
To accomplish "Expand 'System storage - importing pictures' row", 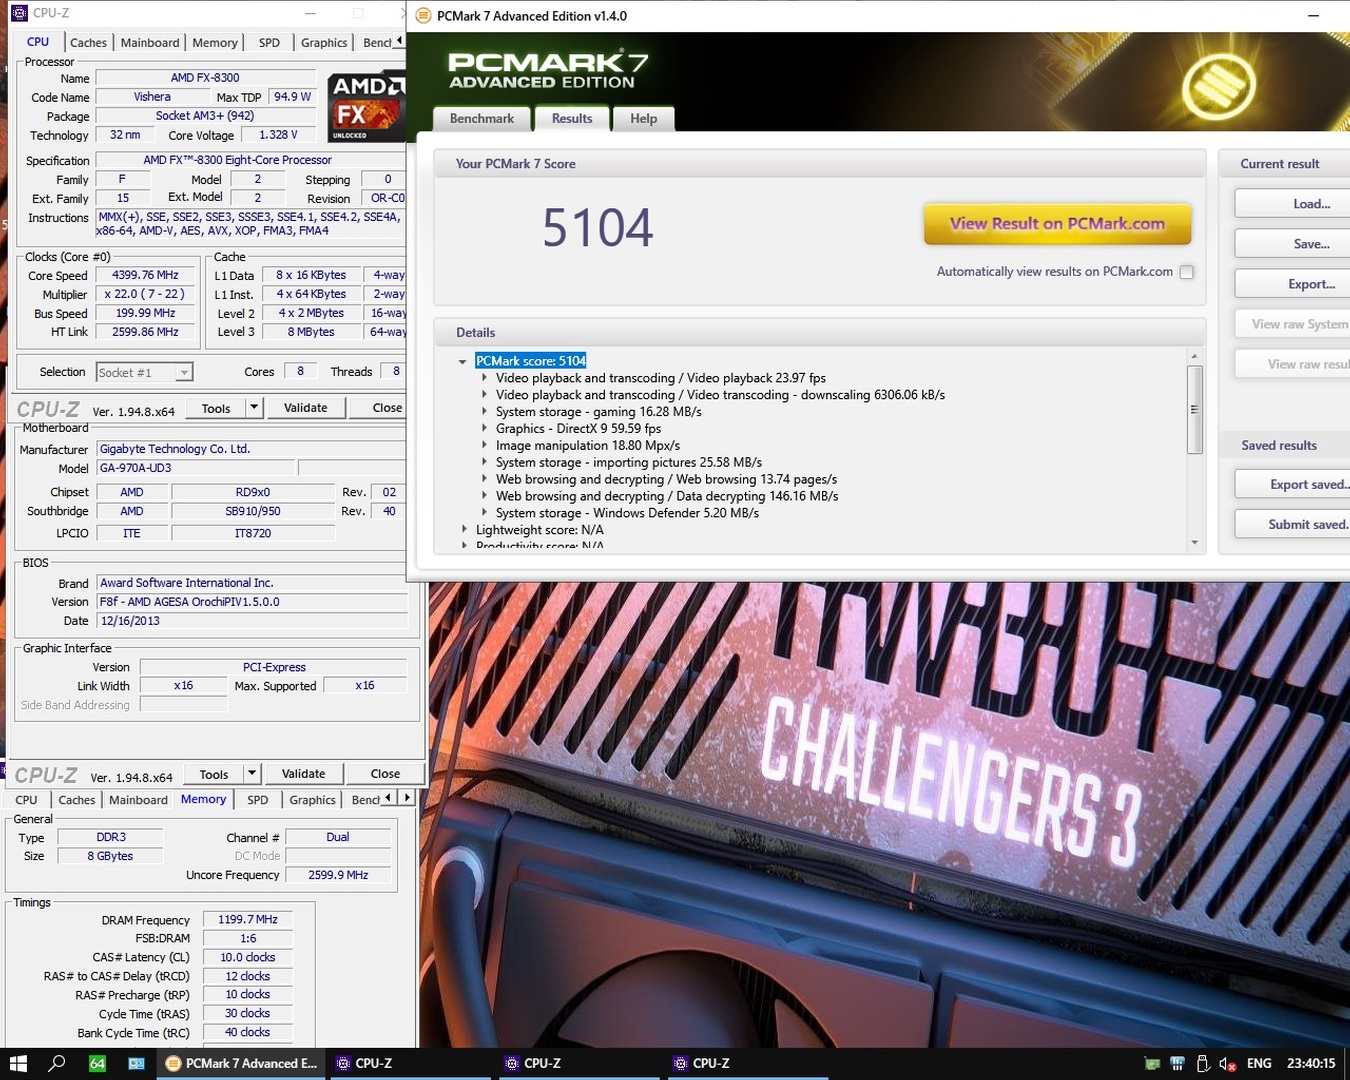I will click(x=485, y=463).
